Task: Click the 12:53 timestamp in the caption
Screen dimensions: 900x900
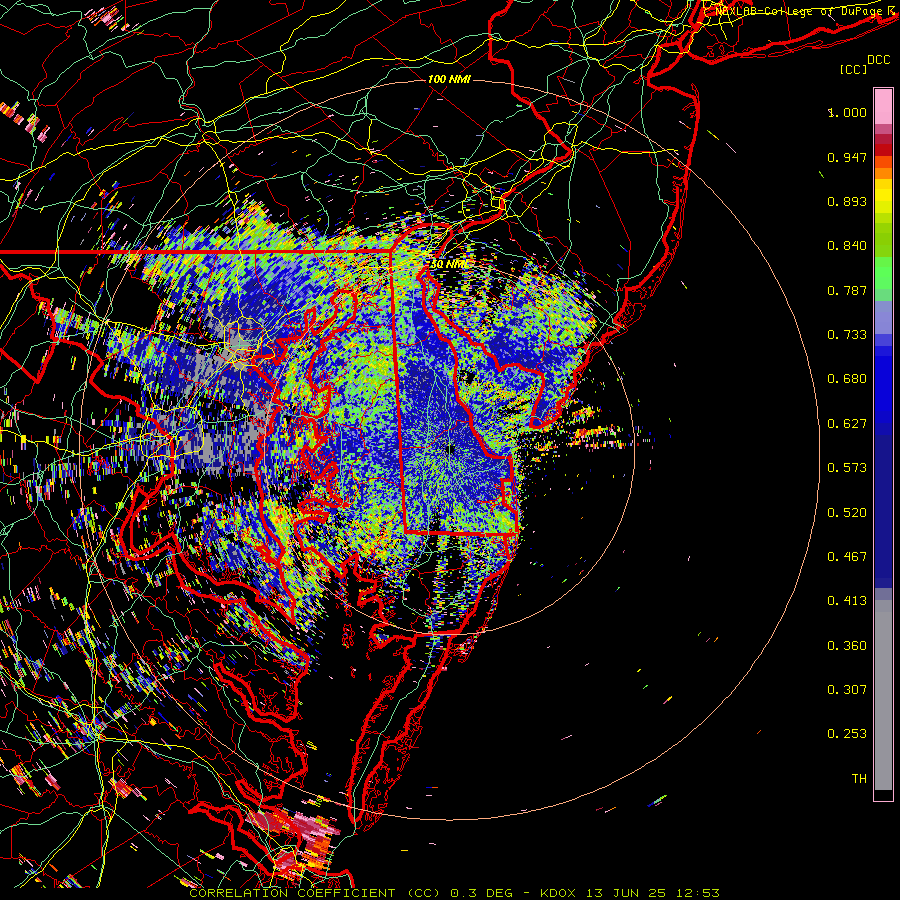Action: coord(698,893)
